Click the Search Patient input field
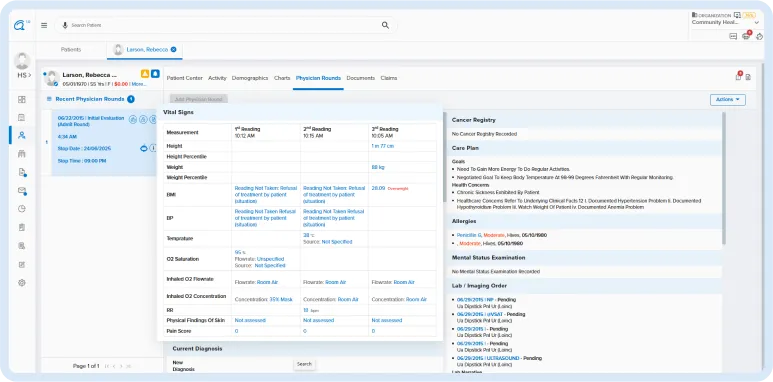 coord(225,25)
